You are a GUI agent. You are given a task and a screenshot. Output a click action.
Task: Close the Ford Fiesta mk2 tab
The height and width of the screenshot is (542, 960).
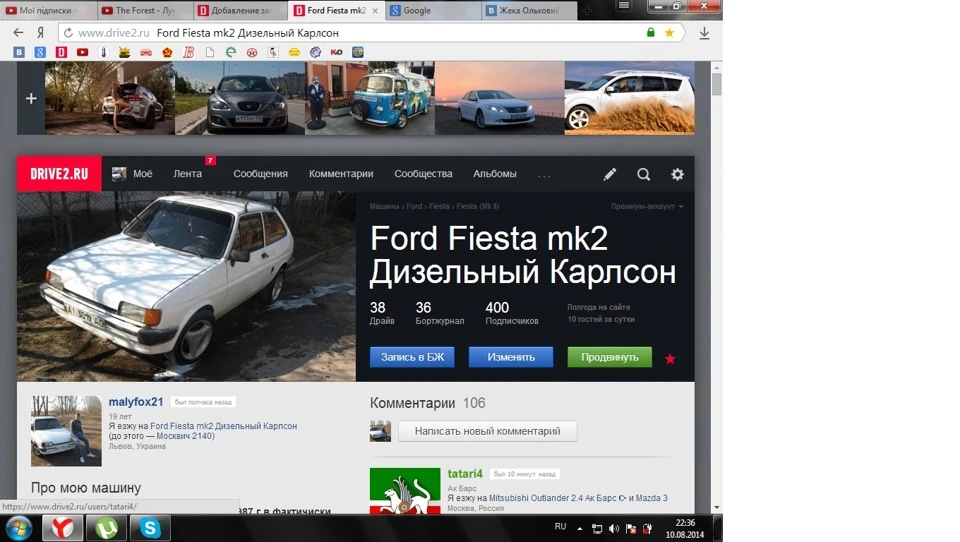[x=375, y=10]
